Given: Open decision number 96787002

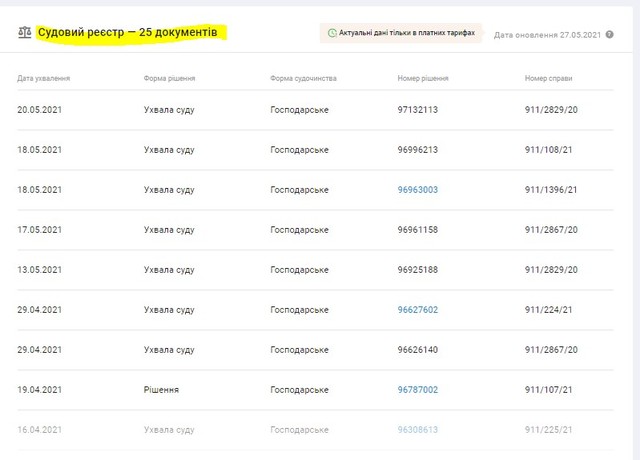Looking at the screenshot, I should click(x=418, y=389).
